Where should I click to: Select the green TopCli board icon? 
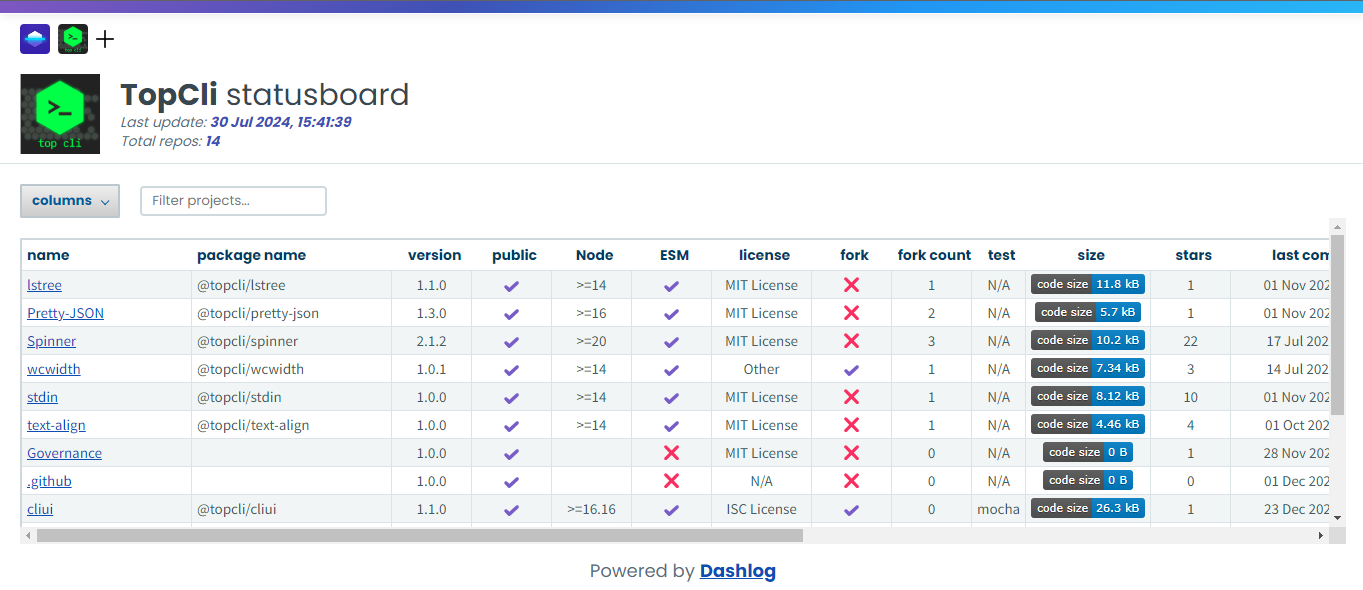pos(73,39)
